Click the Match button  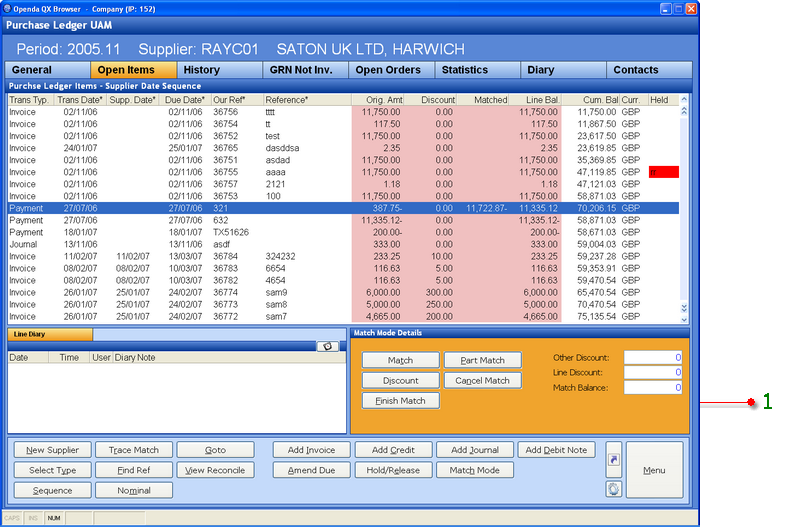[x=401, y=360]
